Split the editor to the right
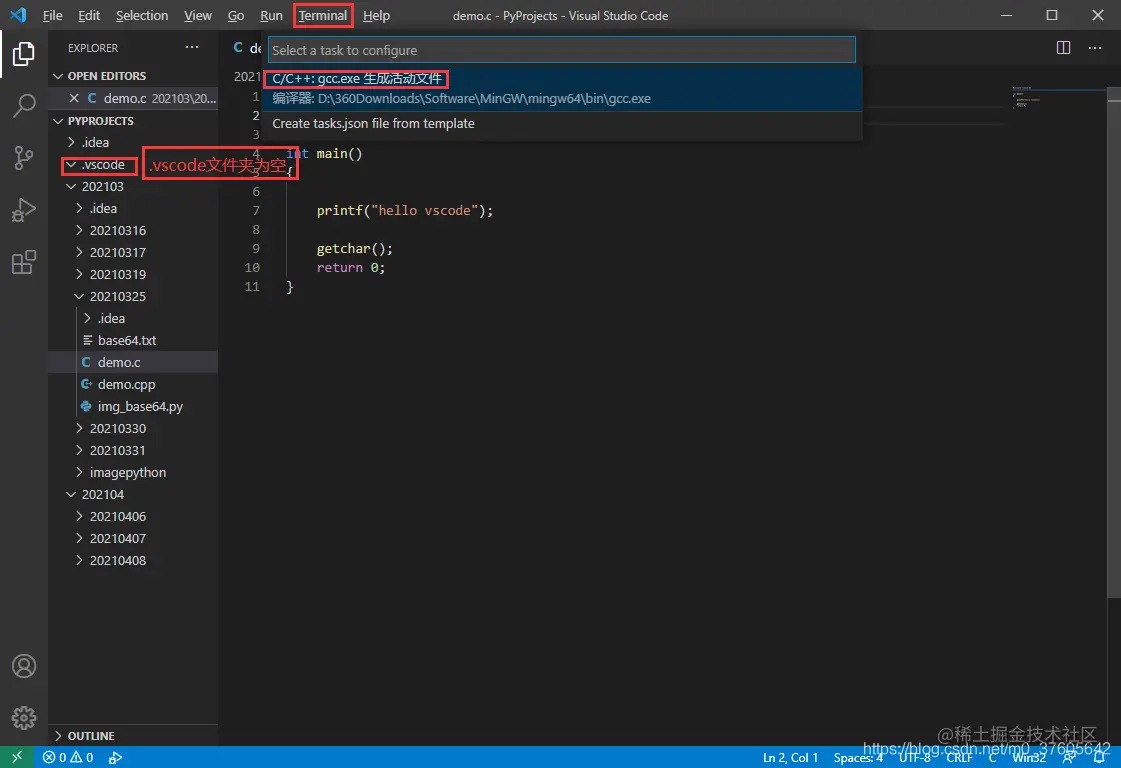Screen dimensions: 1121x768 [1063, 47]
